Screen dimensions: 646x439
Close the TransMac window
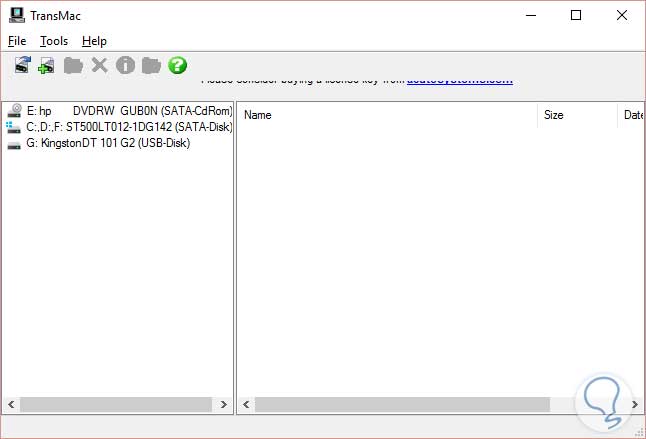[622, 15]
